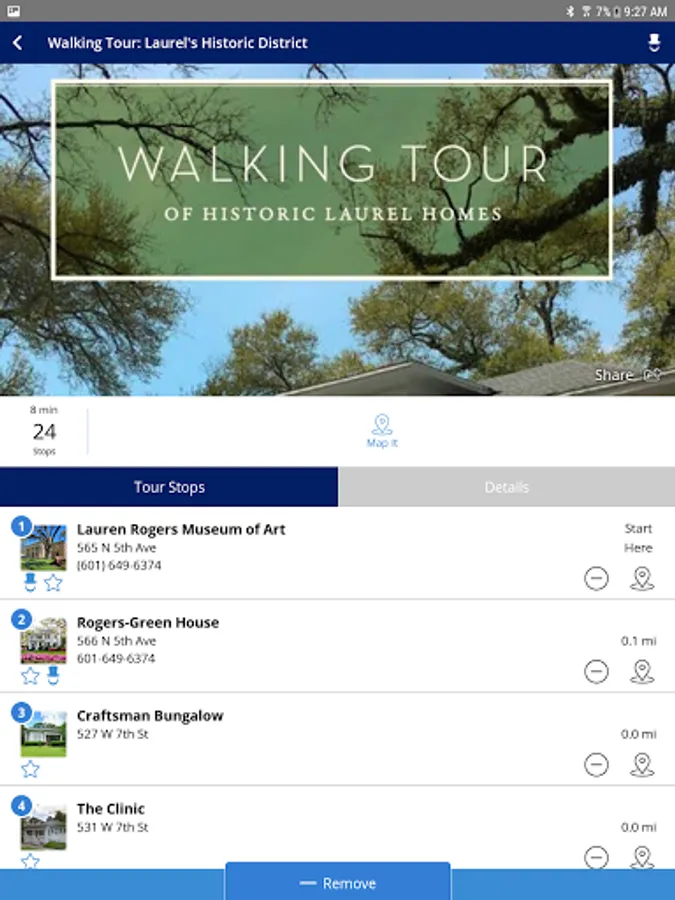This screenshot has width=675, height=900.
Task: Remove Lauren Rogers Museum stop with minus
Action: 596,578
